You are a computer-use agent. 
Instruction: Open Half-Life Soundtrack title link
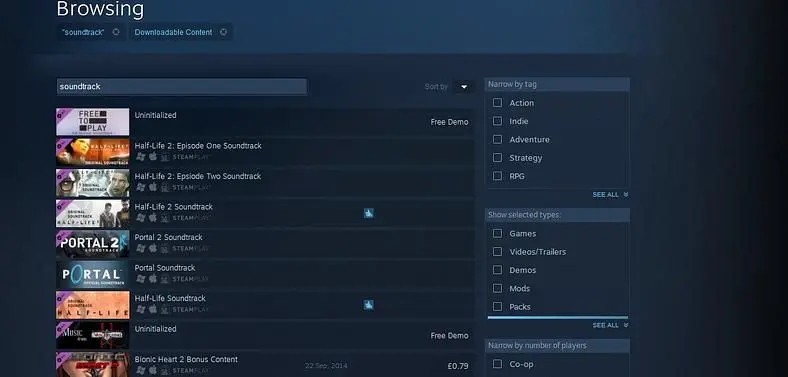coord(170,298)
